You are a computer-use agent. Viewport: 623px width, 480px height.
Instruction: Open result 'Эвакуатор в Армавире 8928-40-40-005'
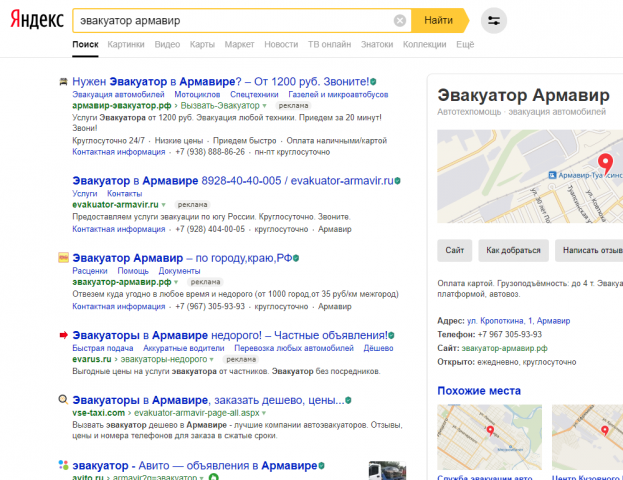coord(233,181)
